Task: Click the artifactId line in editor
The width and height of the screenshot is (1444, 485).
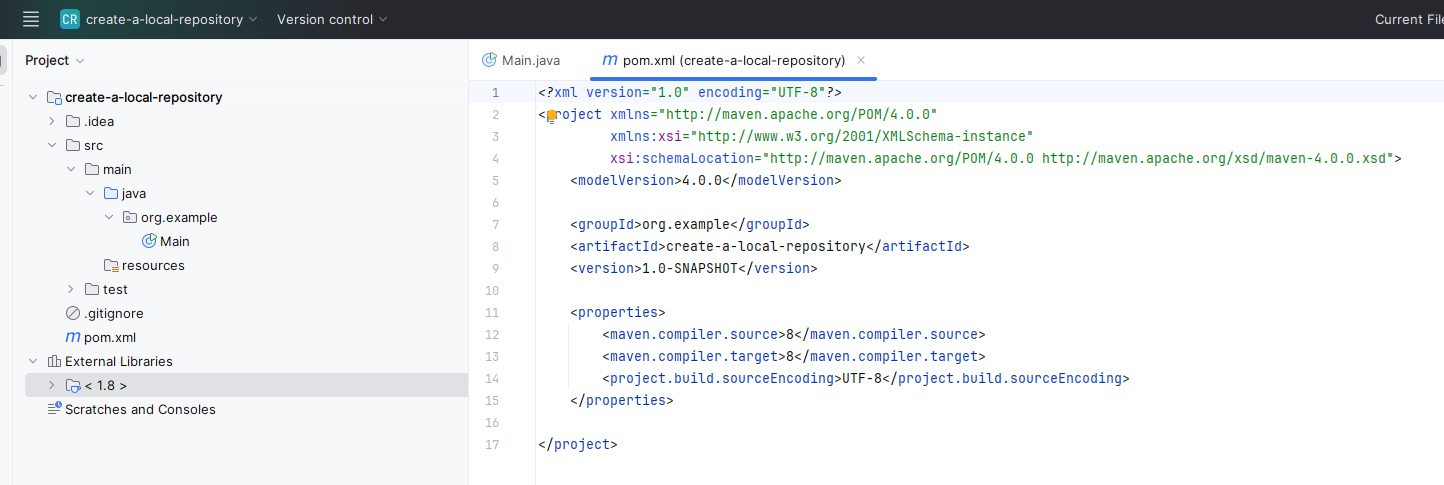Action: pos(770,247)
